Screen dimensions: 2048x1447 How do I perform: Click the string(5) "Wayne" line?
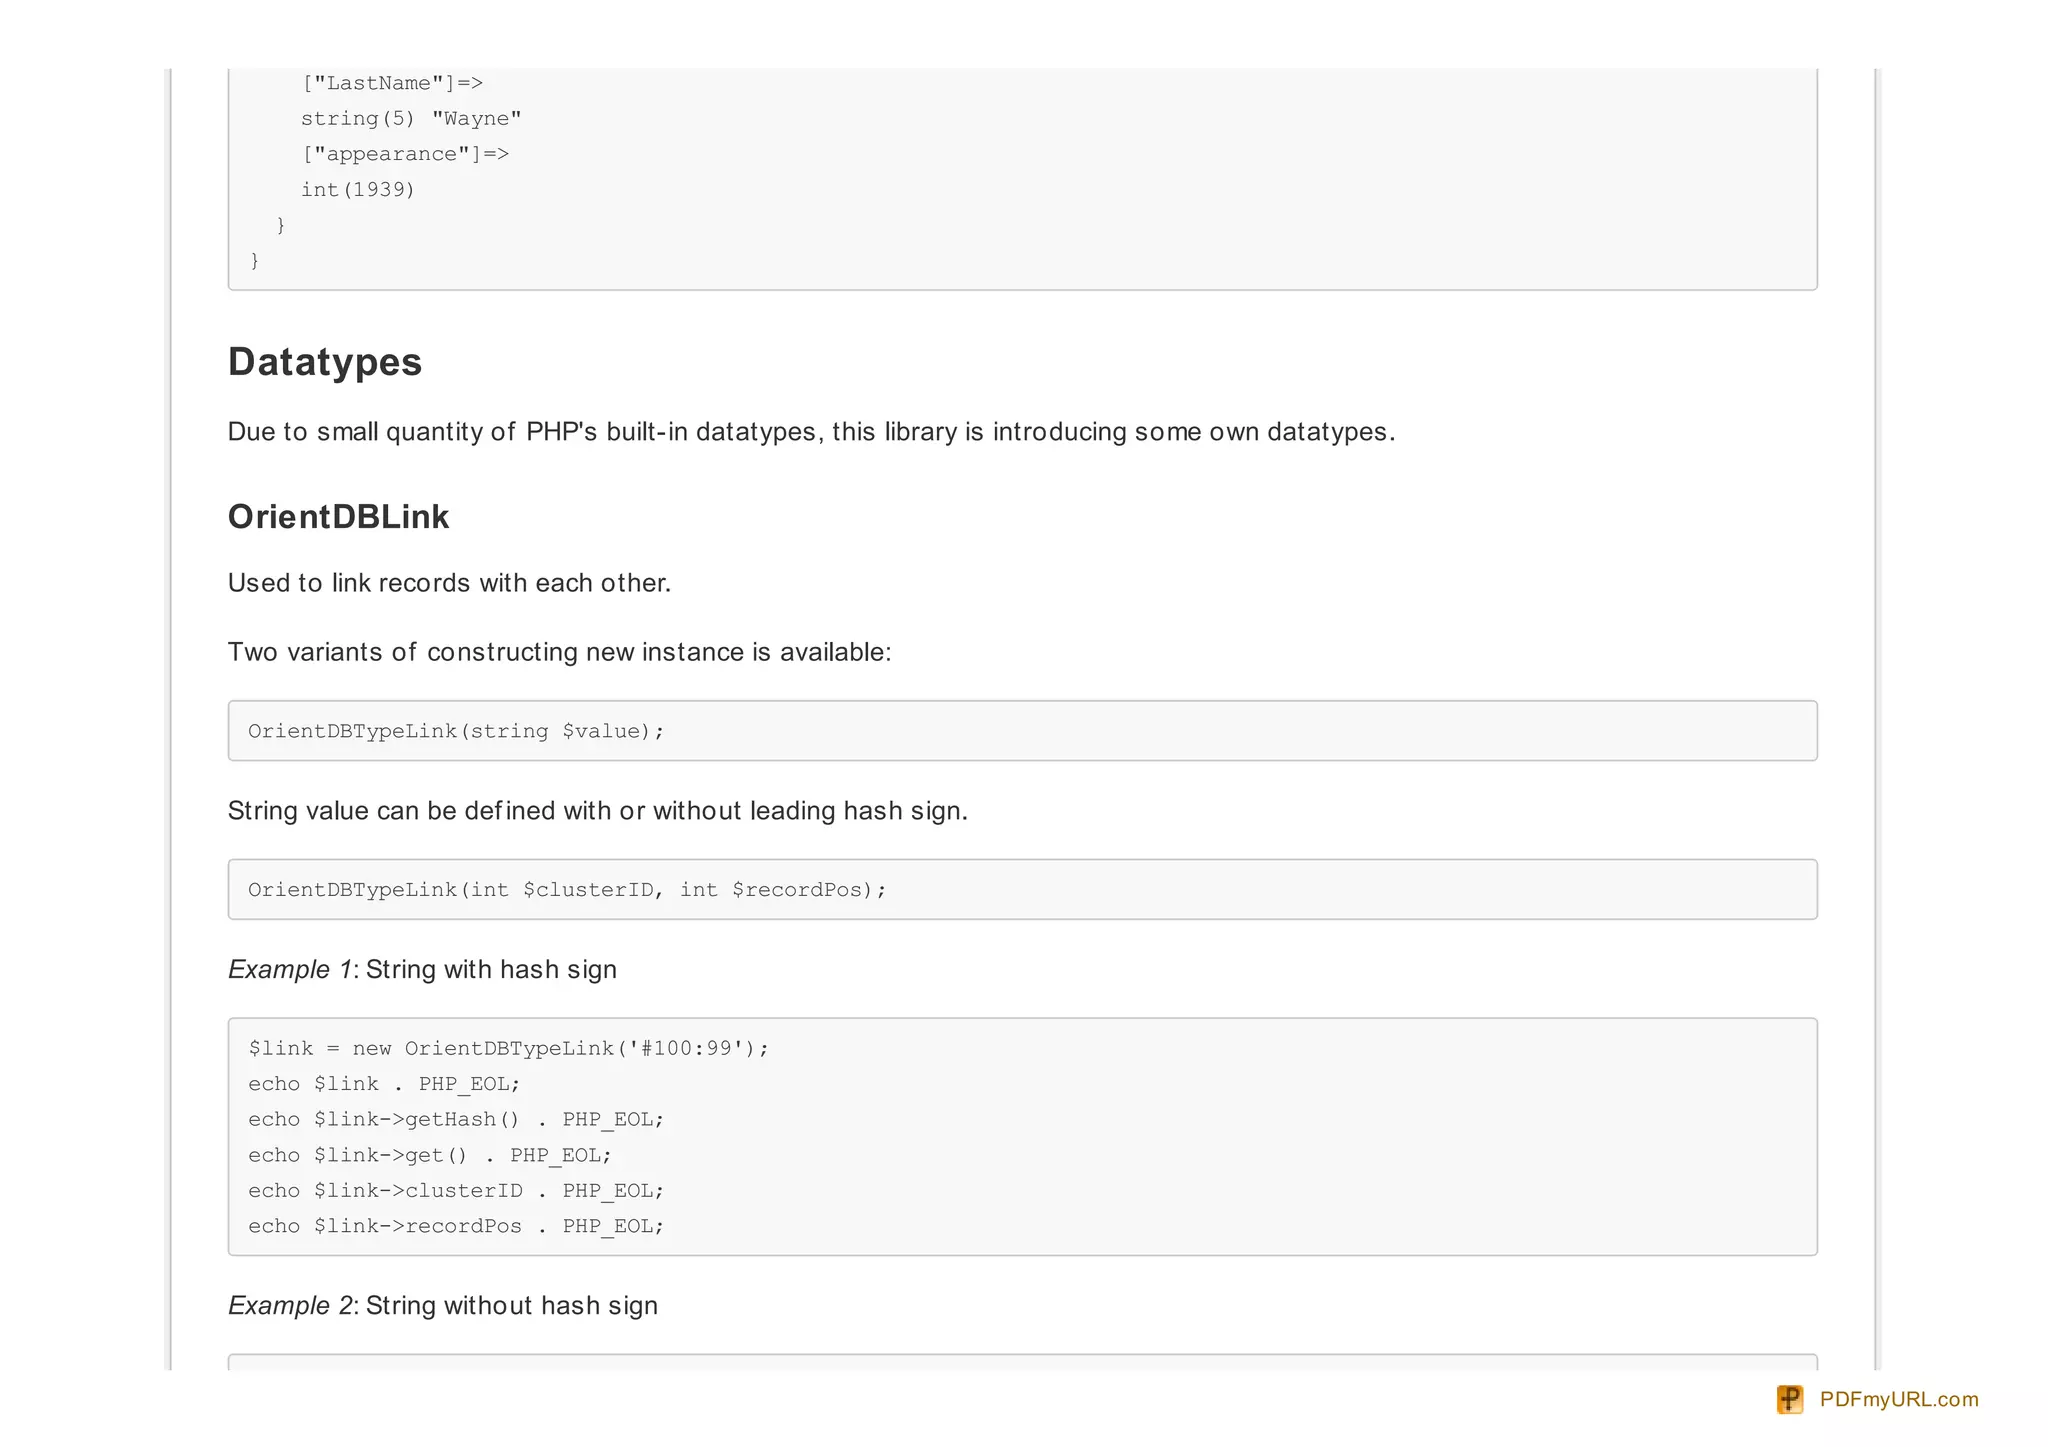(x=411, y=119)
